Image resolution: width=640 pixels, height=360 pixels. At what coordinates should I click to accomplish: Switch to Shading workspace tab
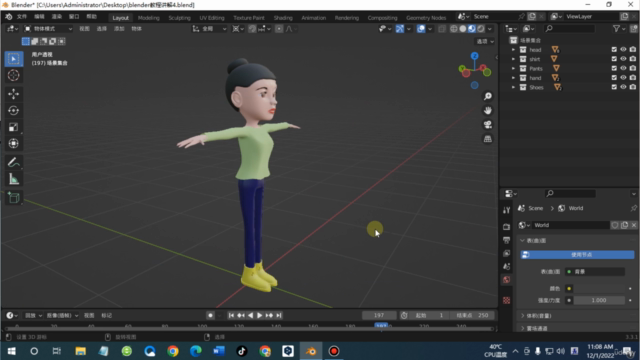(283, 18)
